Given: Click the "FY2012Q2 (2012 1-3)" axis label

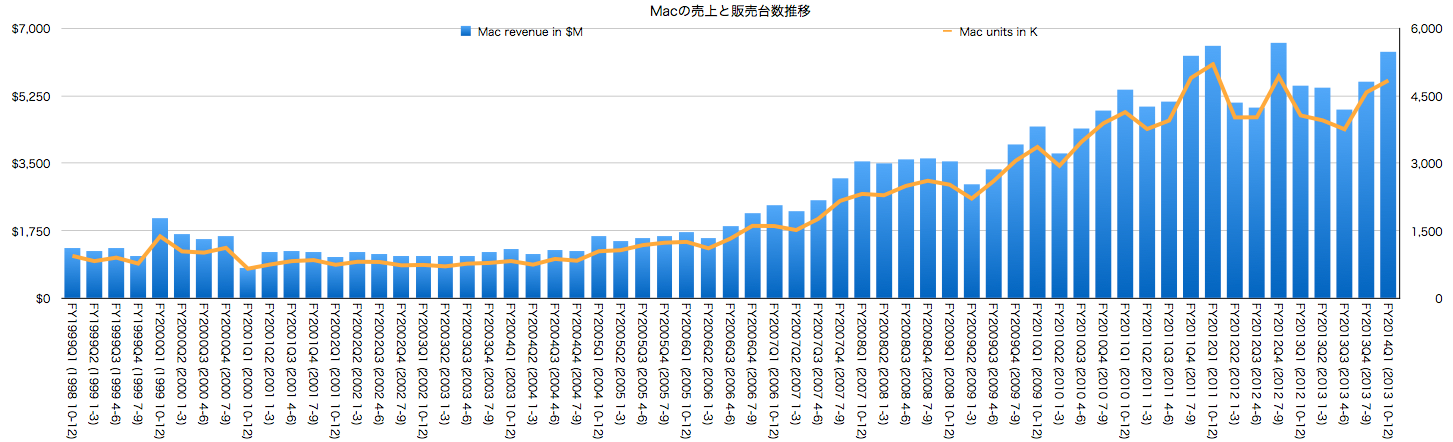Looking at the screenshot, I should (1236, 362).
